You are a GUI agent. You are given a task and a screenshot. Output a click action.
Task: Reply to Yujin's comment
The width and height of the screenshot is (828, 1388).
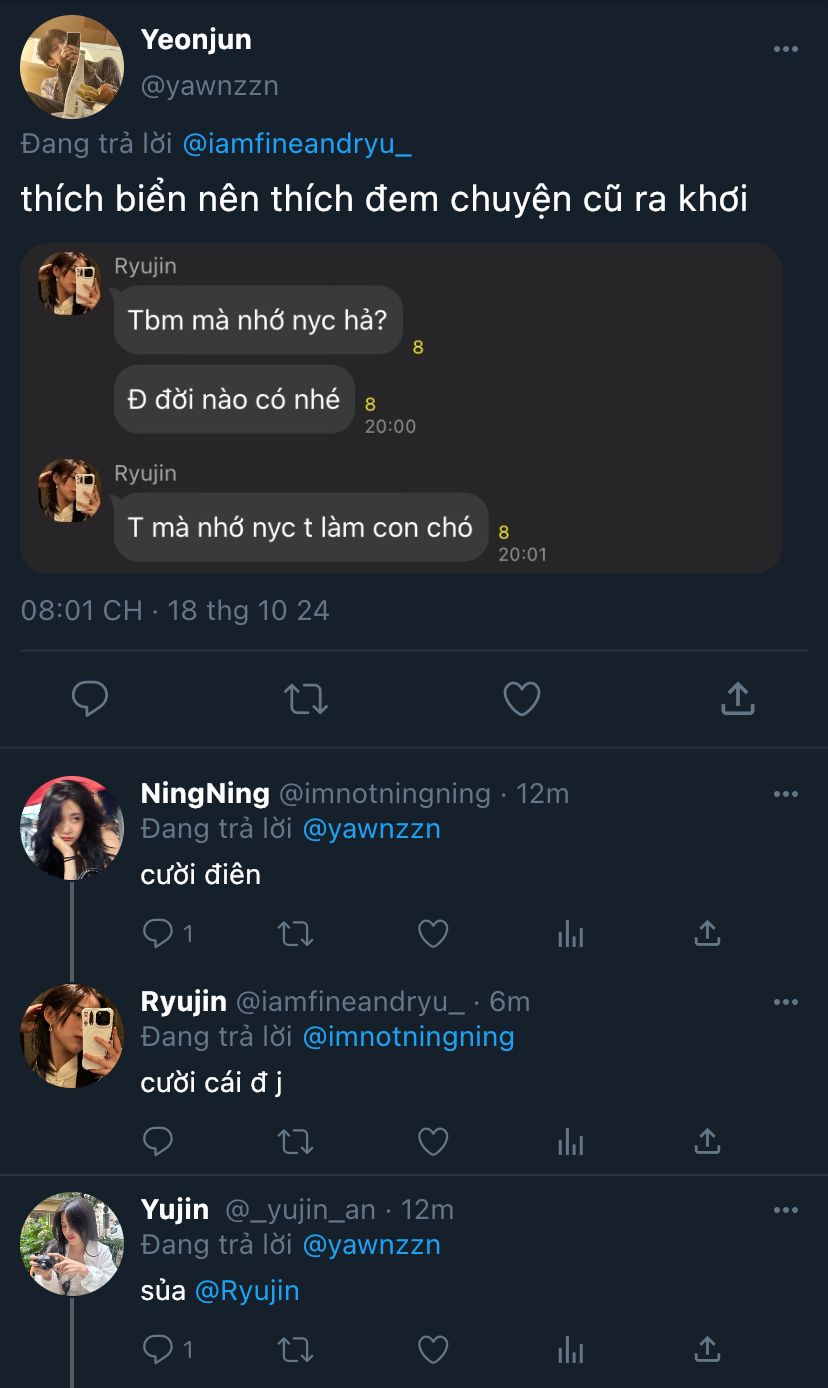(x=158, y=1350)
